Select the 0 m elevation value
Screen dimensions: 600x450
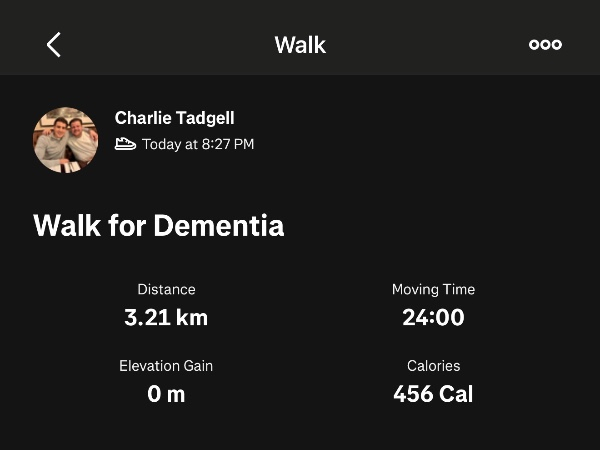coord(166,394)
